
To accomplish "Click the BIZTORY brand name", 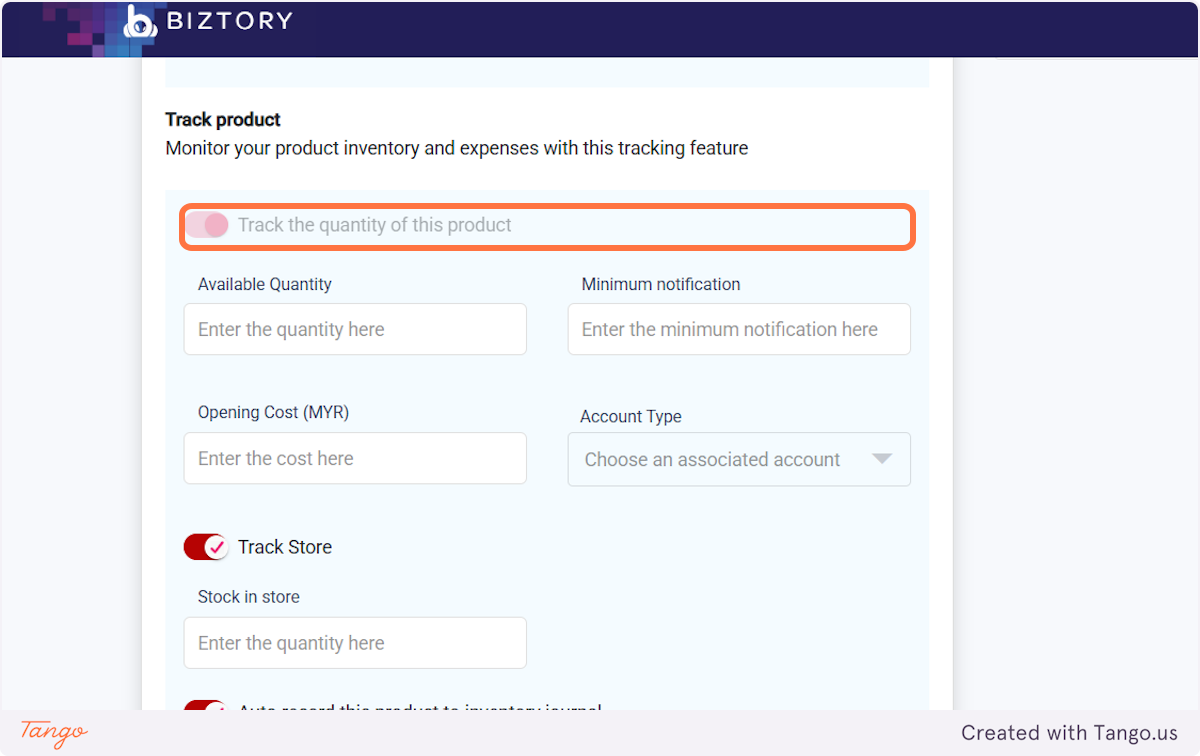I will [230, 21].
